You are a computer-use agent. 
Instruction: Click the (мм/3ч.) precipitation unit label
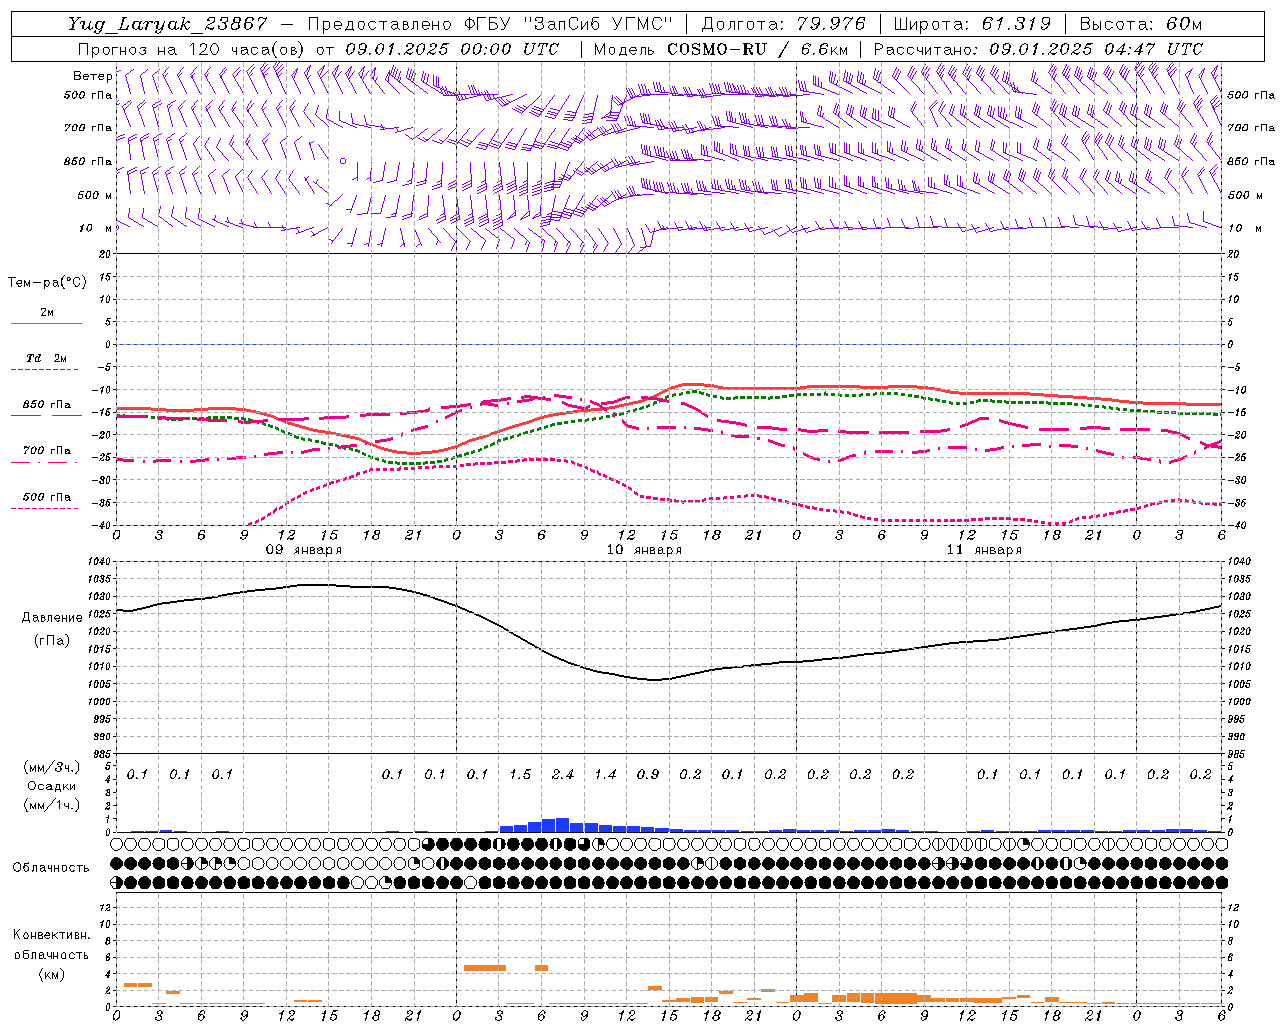[52, 767]
